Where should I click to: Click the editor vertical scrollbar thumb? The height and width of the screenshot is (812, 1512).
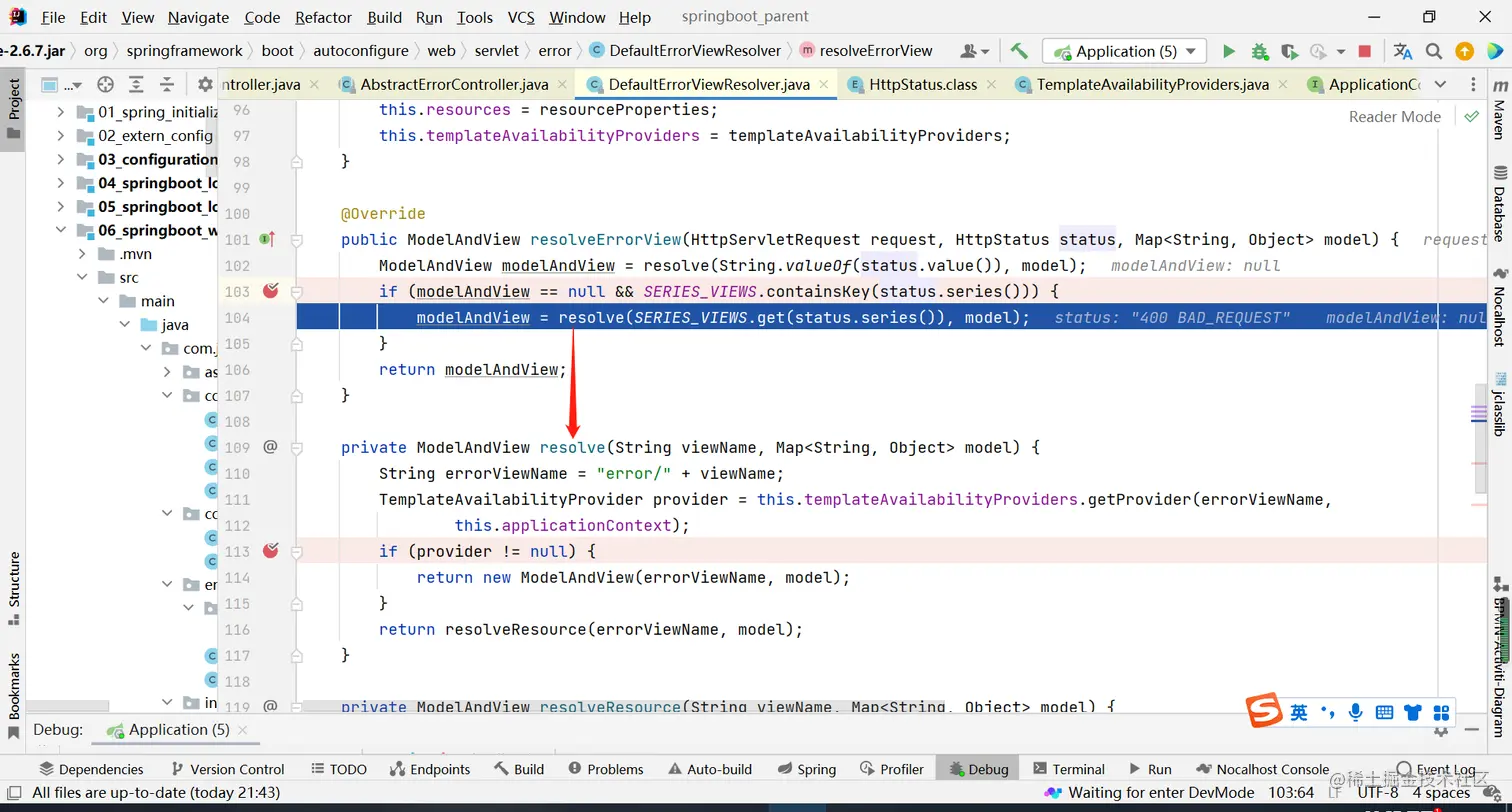[x=1479, y=439]
